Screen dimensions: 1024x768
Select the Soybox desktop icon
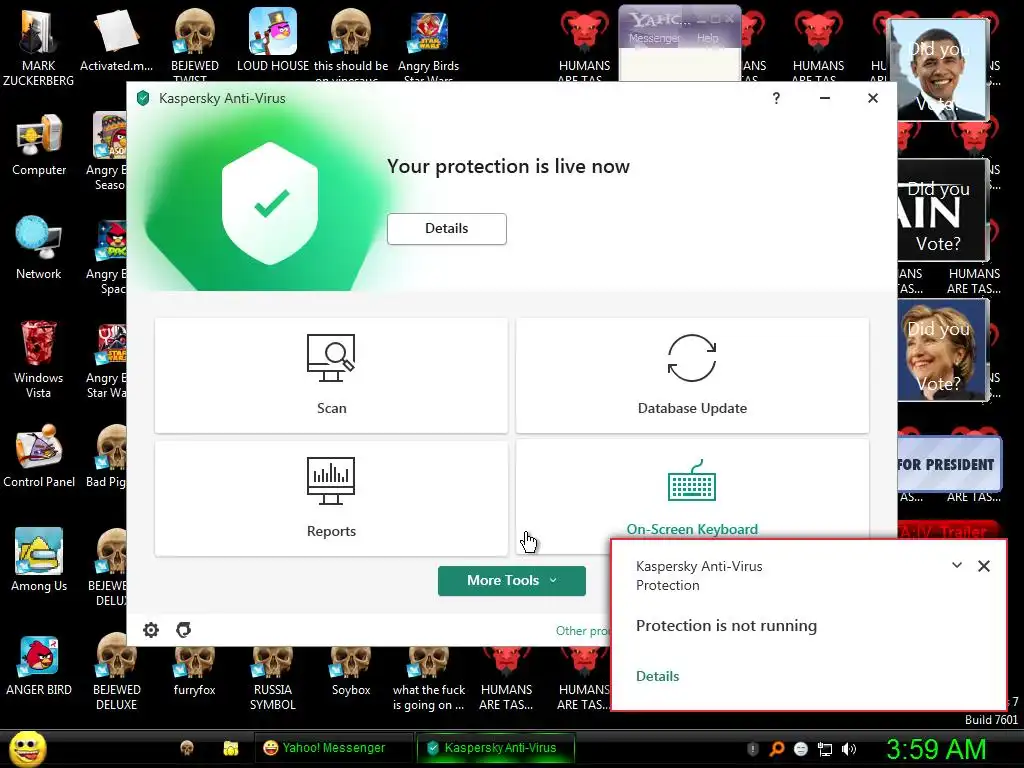351,671
